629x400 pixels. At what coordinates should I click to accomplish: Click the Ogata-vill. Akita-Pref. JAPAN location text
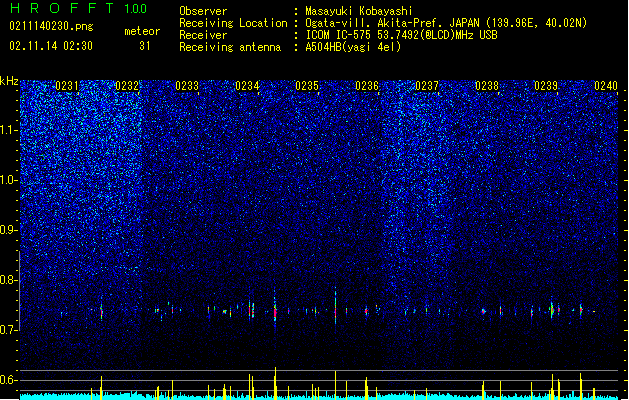[446, 23]
